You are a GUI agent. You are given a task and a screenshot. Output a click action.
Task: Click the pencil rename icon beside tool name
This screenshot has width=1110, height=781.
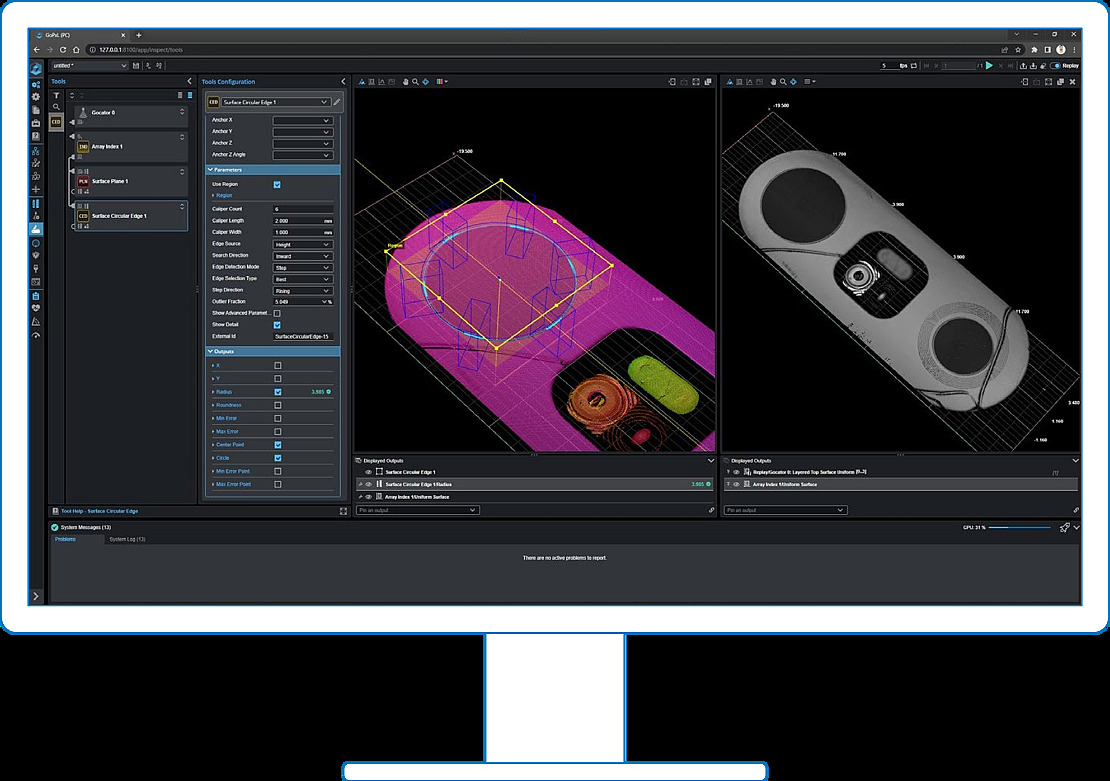pos(337,102)
